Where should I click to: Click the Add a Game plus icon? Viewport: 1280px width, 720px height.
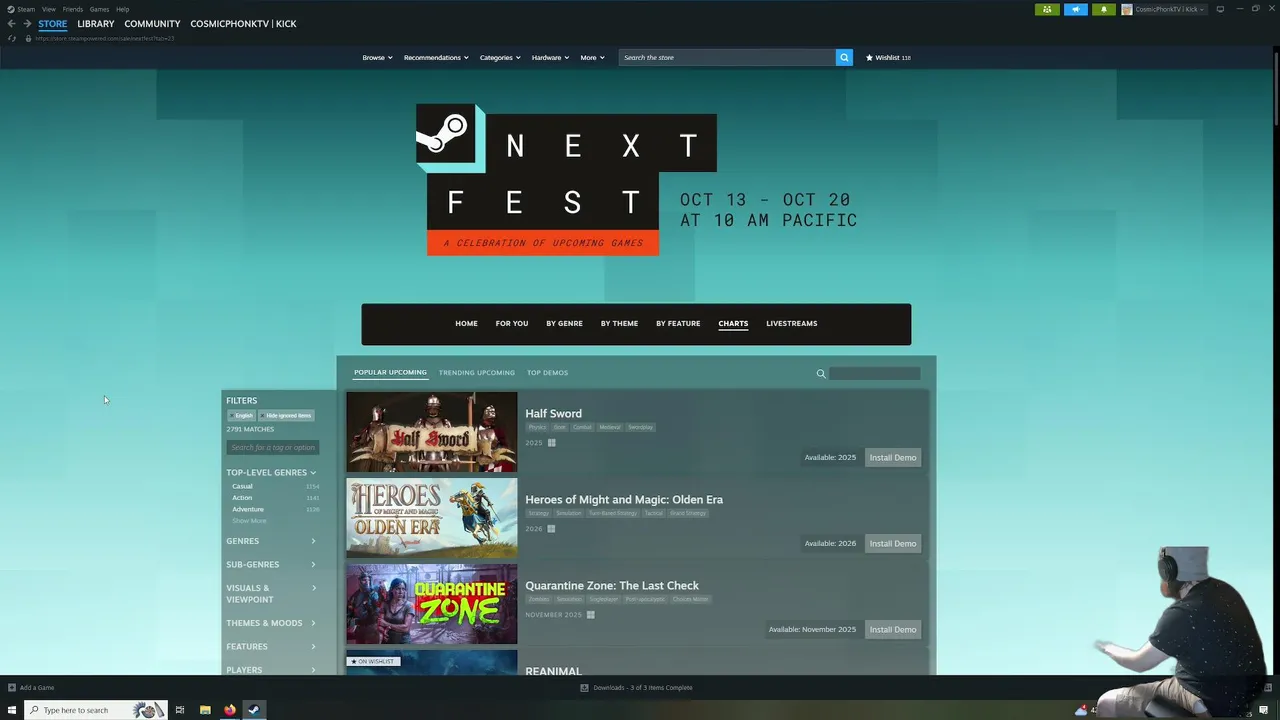point(12,687)
